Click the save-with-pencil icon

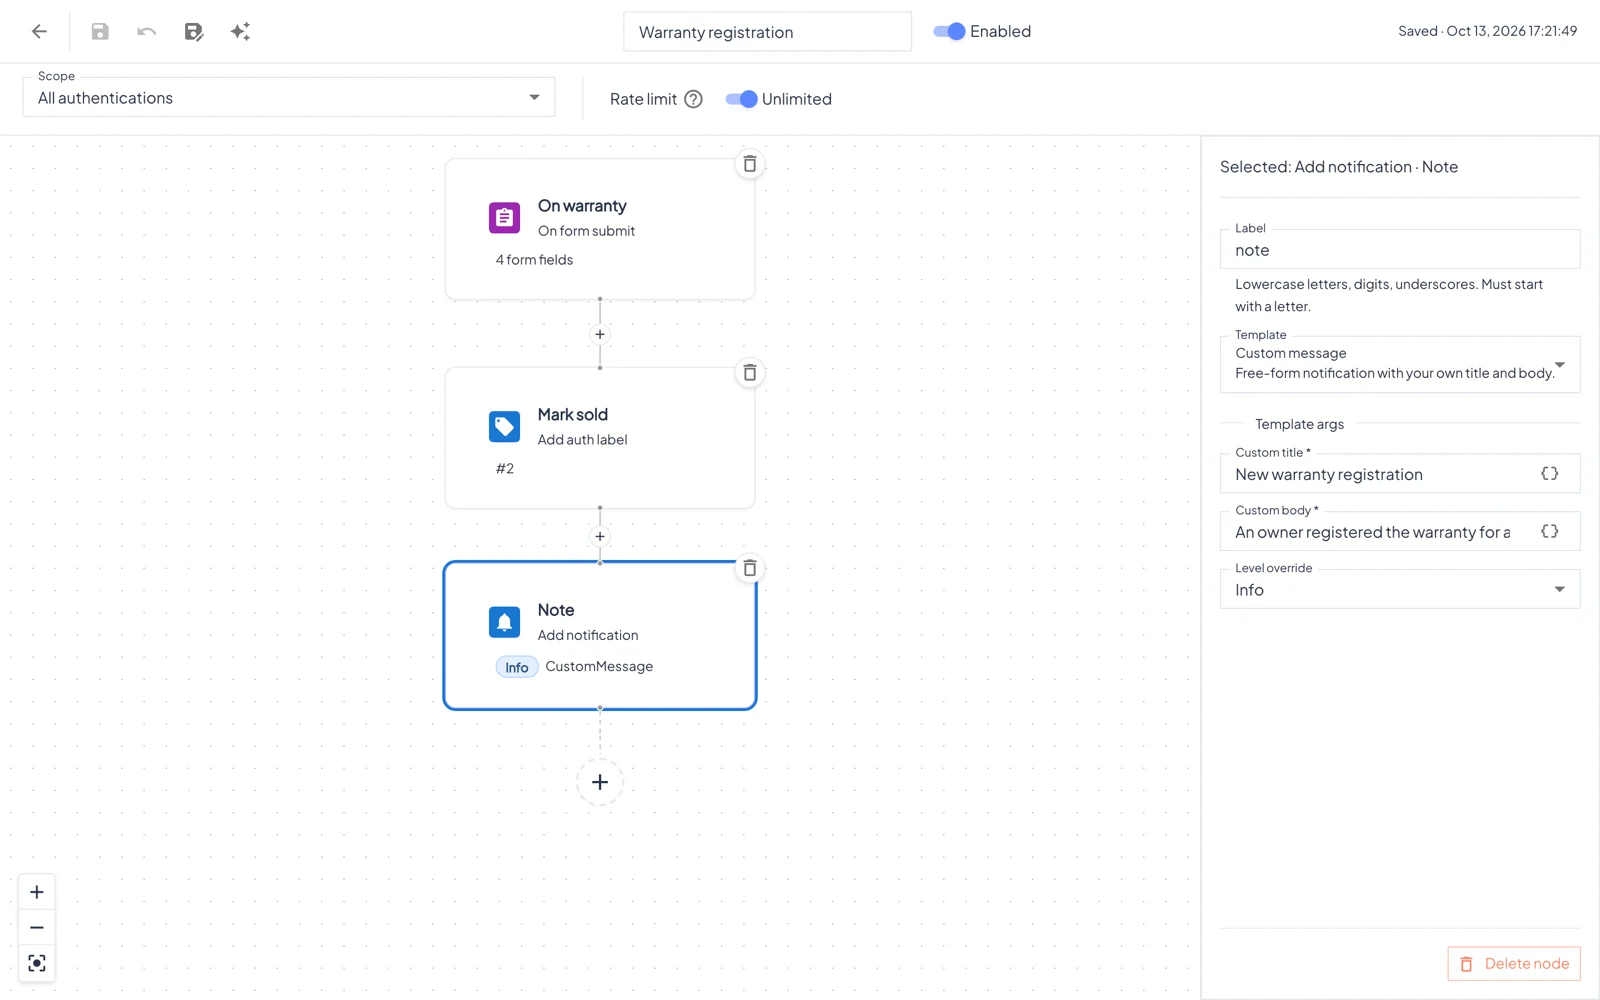[194, 31]
